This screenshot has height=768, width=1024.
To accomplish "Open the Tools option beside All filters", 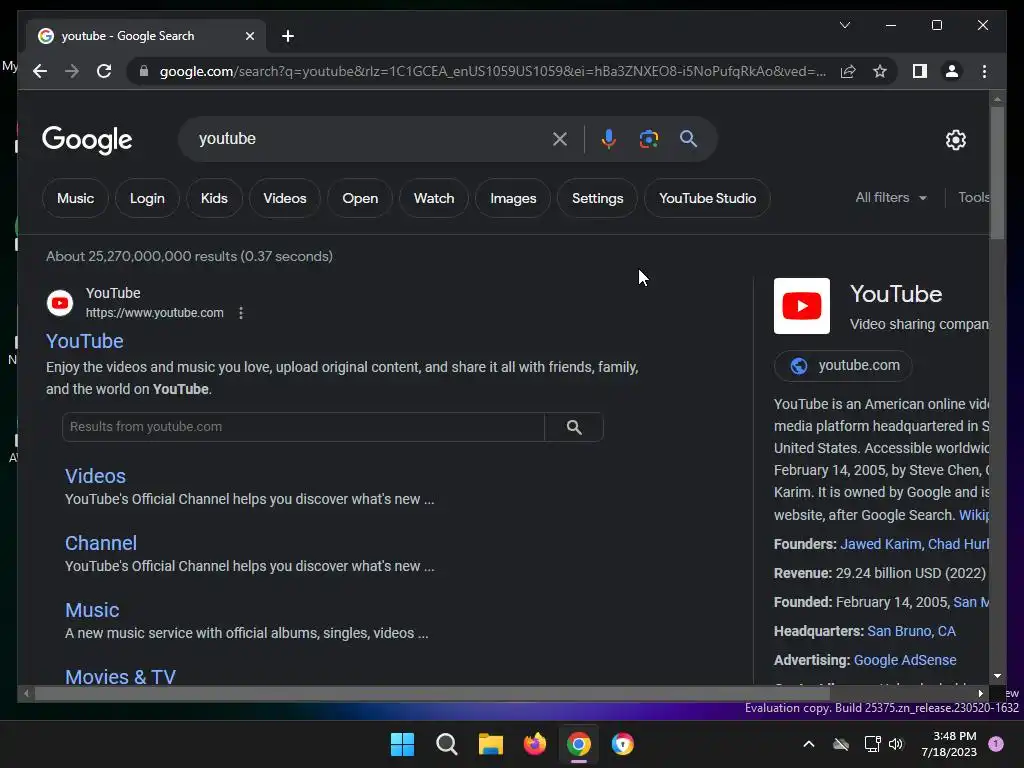I will click(x=973, y=197).
